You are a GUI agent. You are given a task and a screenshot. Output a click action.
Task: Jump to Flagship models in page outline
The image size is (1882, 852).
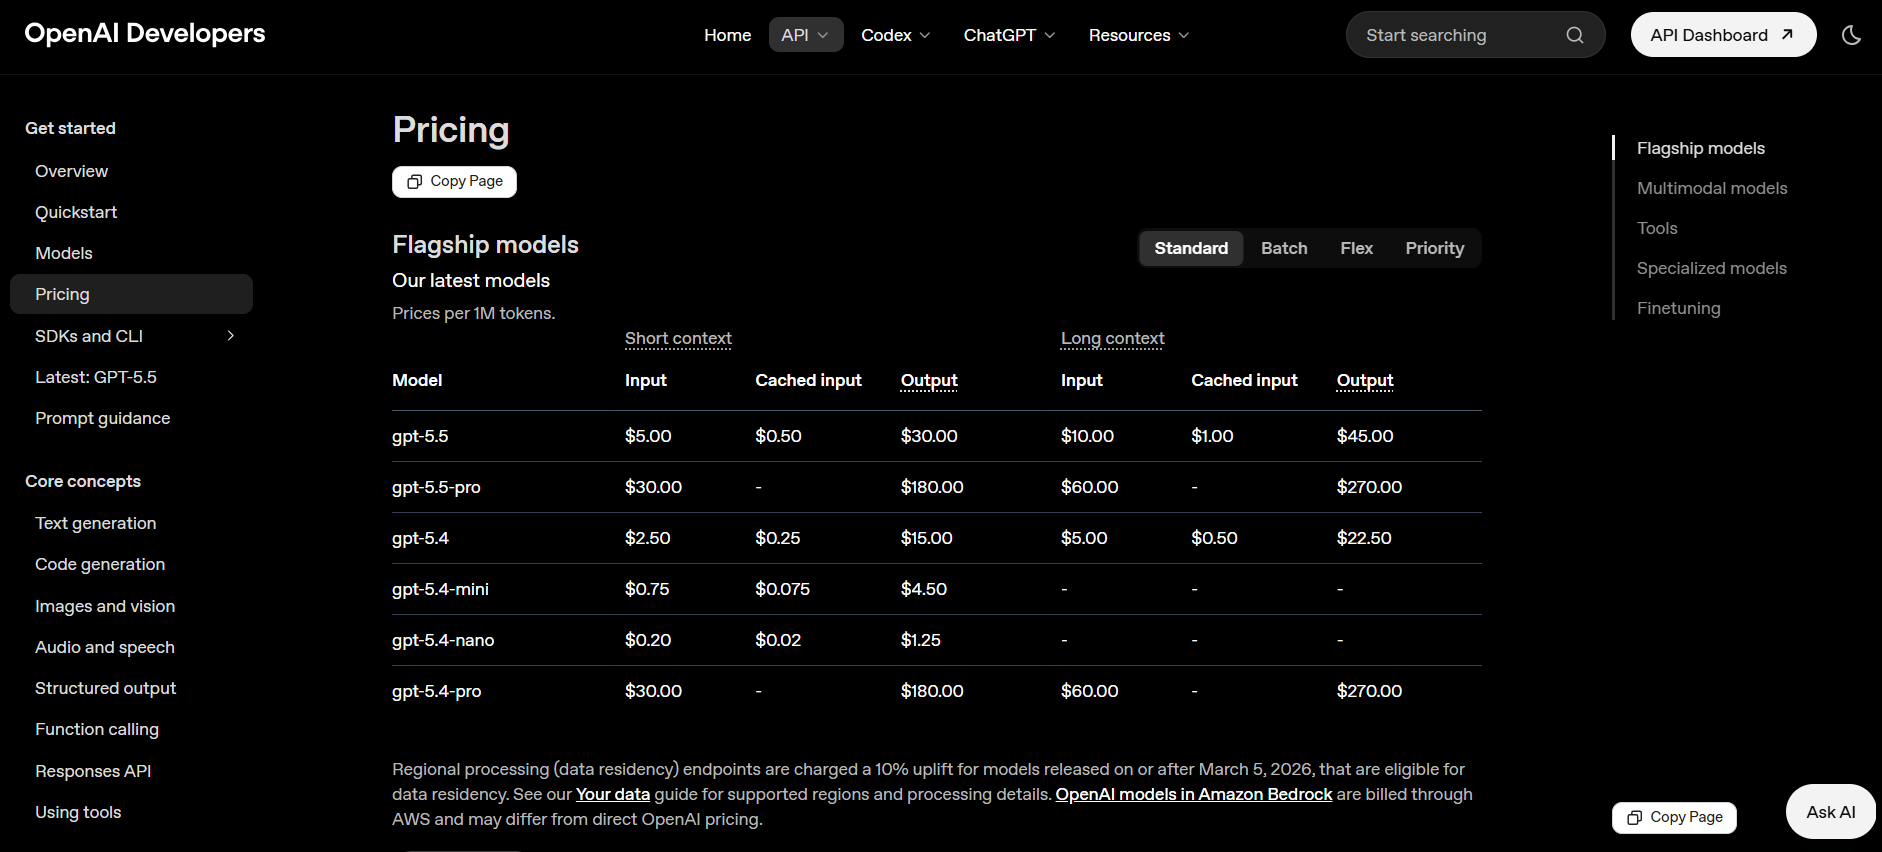point(1701,148)
